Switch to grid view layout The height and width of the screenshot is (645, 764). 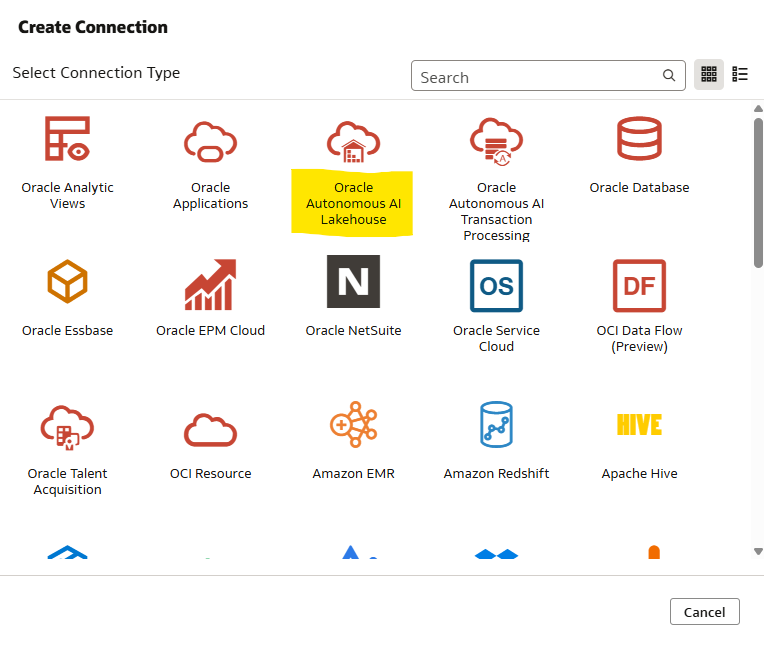point(708,75)
